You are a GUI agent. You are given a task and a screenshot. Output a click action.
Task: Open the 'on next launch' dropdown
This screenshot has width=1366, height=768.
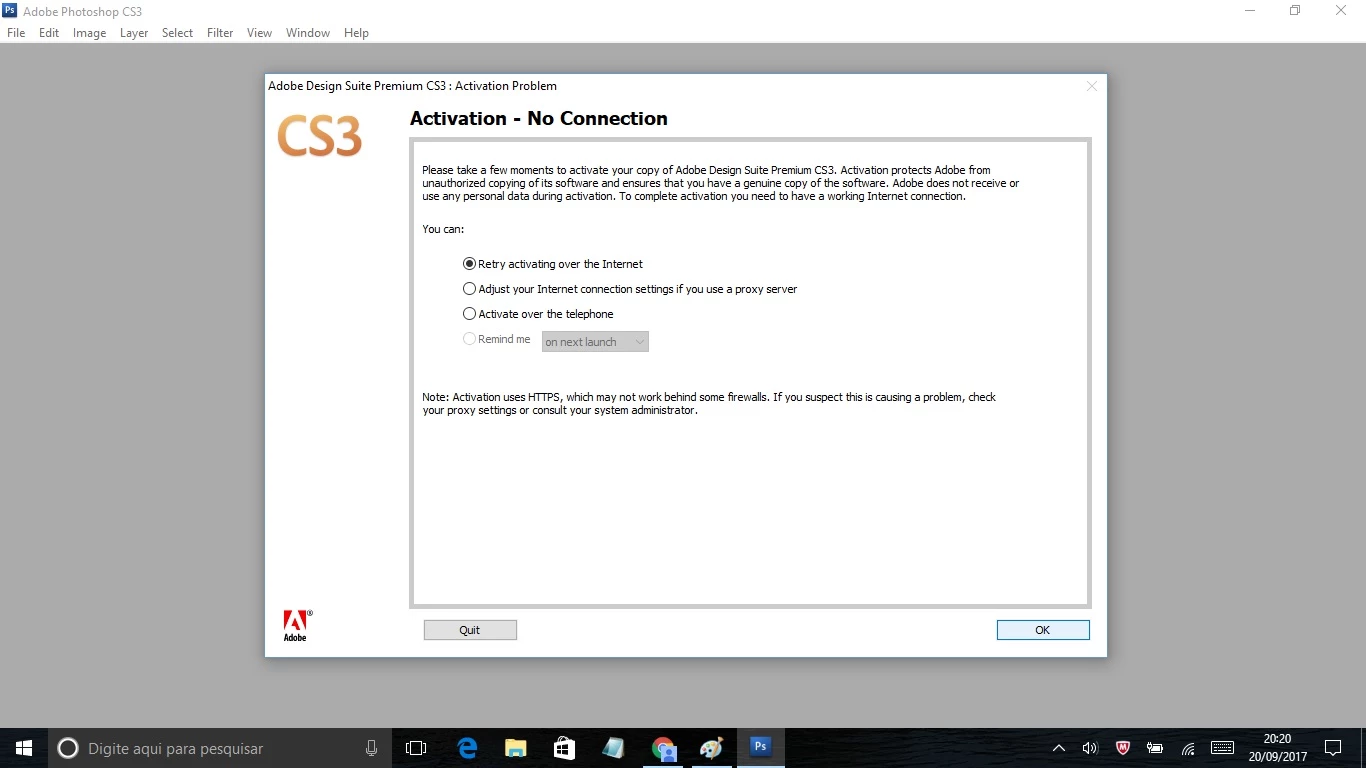click(x=595, y=342)
